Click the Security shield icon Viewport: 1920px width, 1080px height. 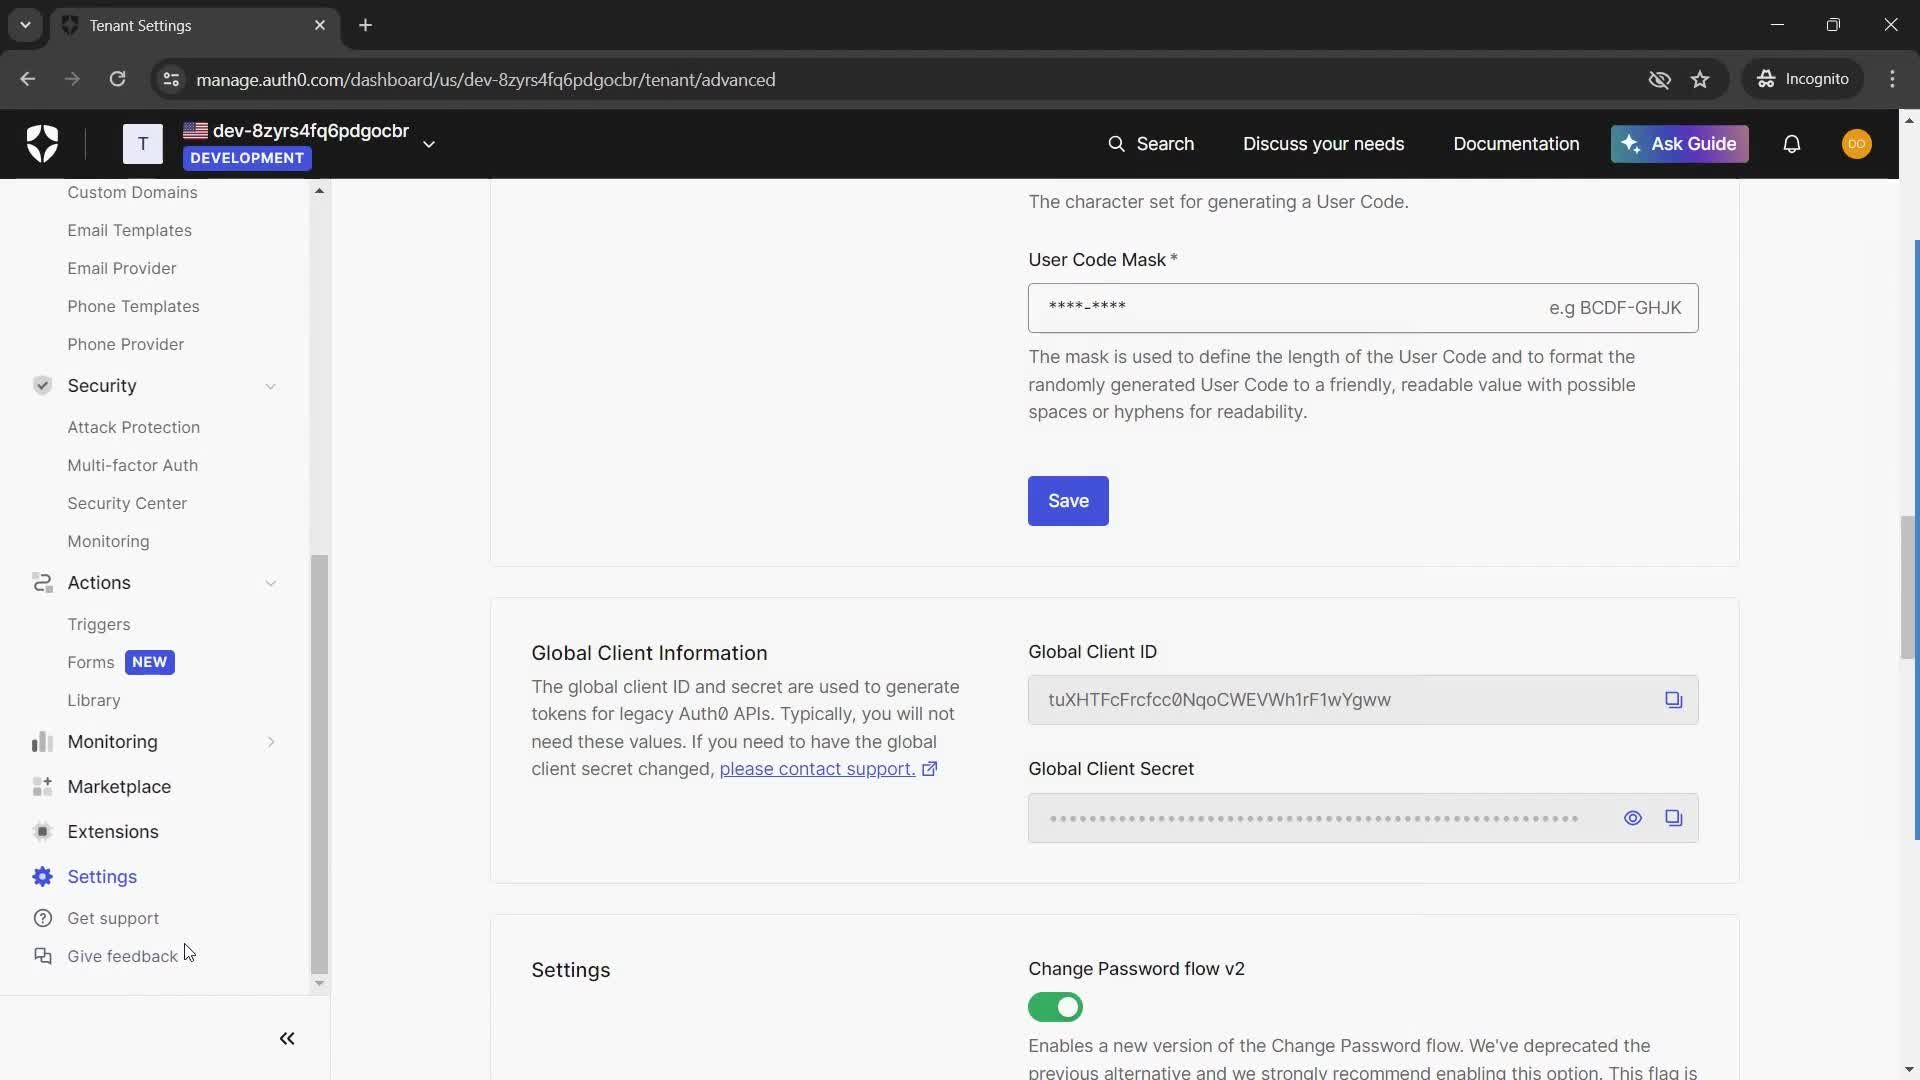[x=42, y=386]
